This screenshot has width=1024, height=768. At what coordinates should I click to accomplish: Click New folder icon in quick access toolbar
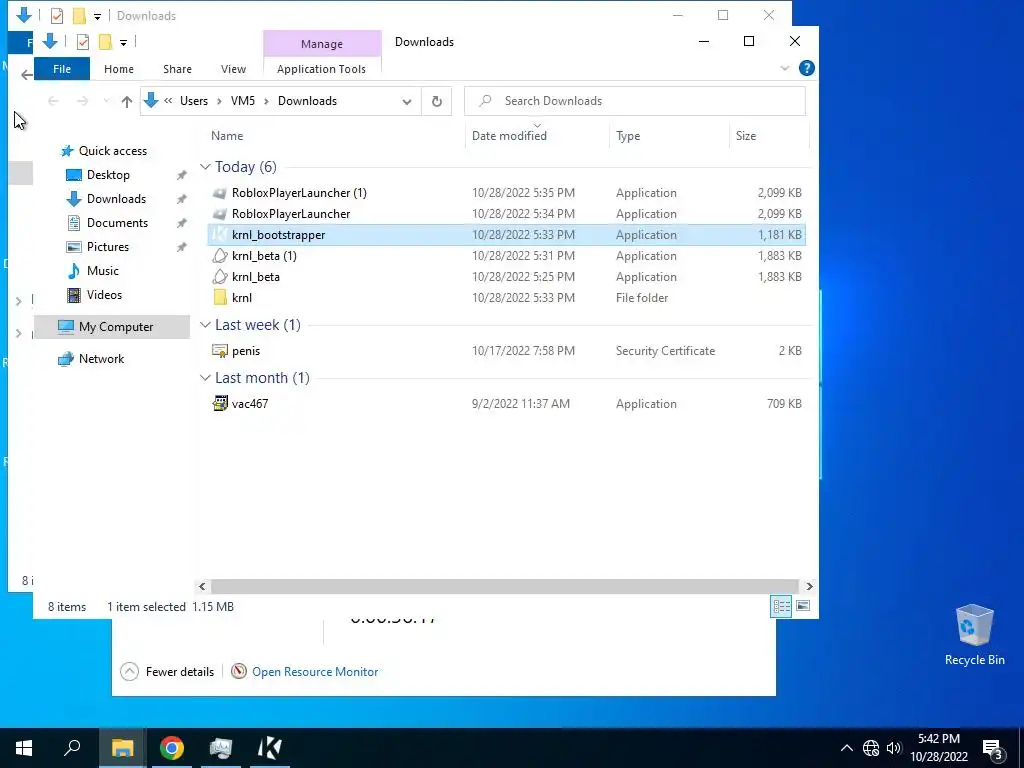point(105,42)
